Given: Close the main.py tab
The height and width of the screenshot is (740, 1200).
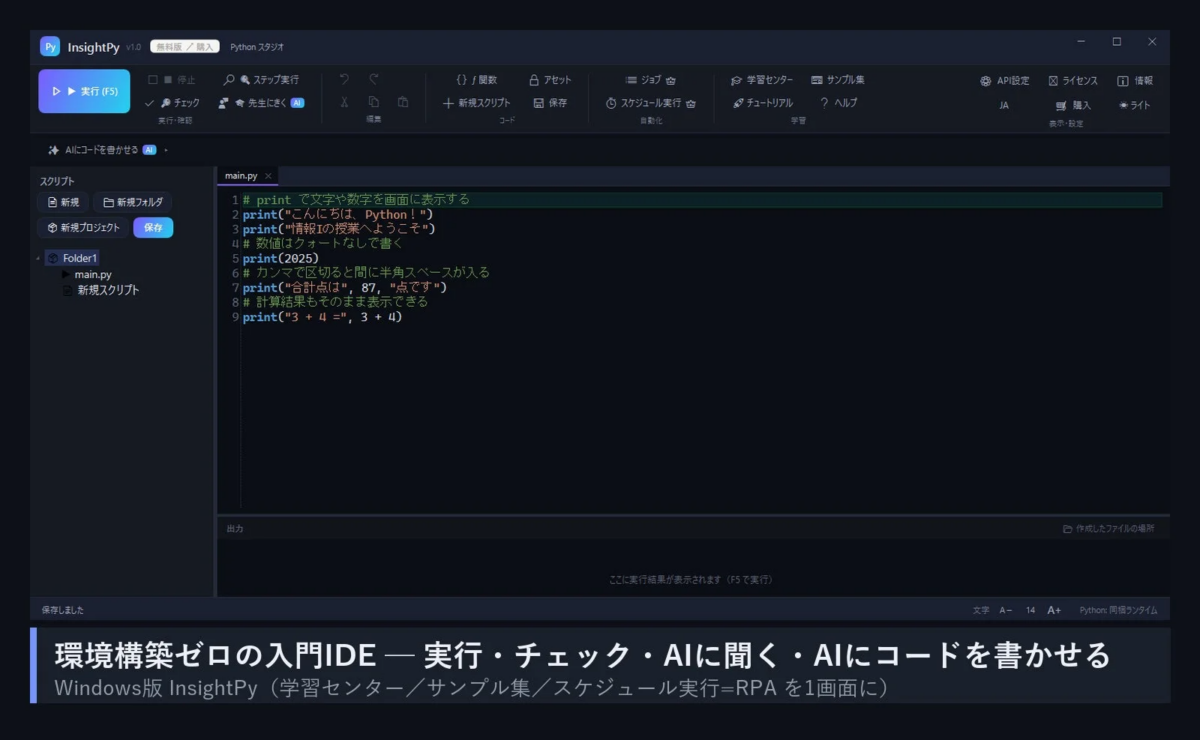Looking at the screenshot, I should (x=268, y=176).
